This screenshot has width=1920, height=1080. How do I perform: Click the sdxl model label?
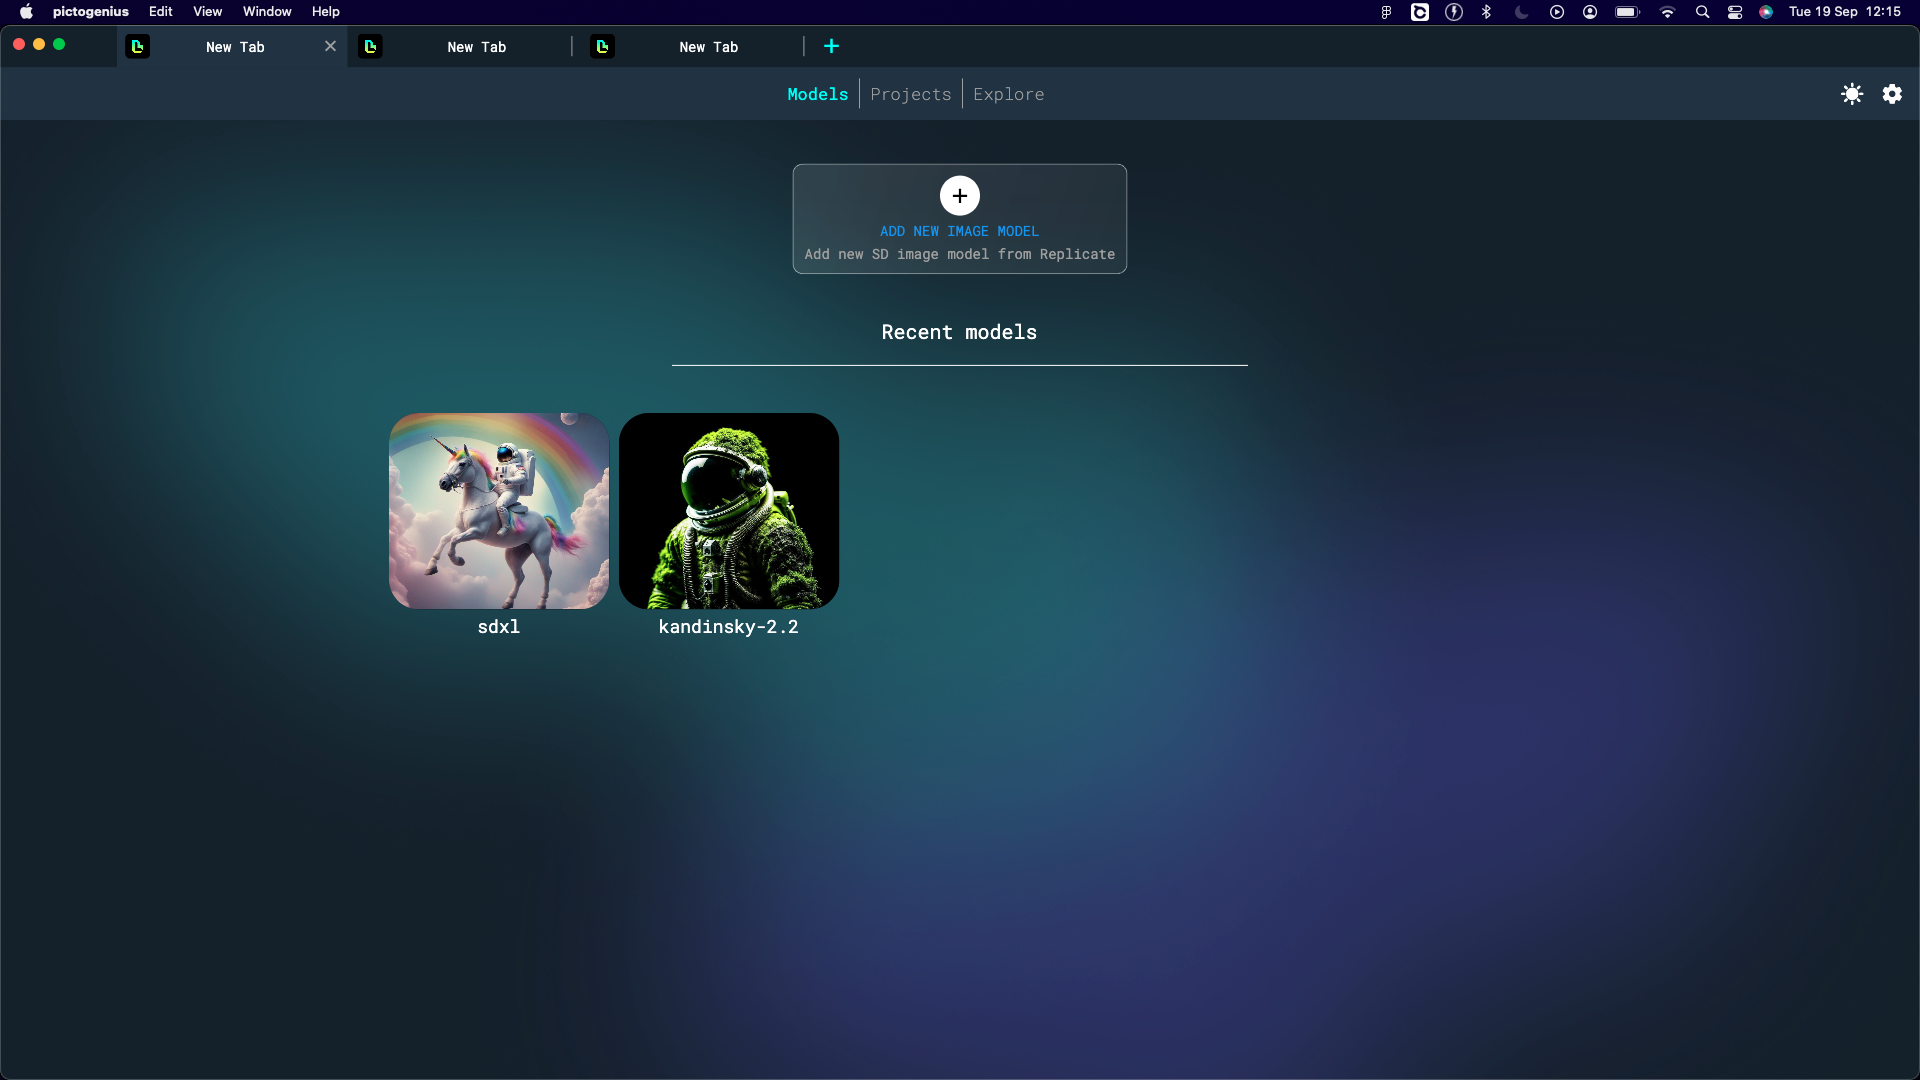click(x=499, y=627)
